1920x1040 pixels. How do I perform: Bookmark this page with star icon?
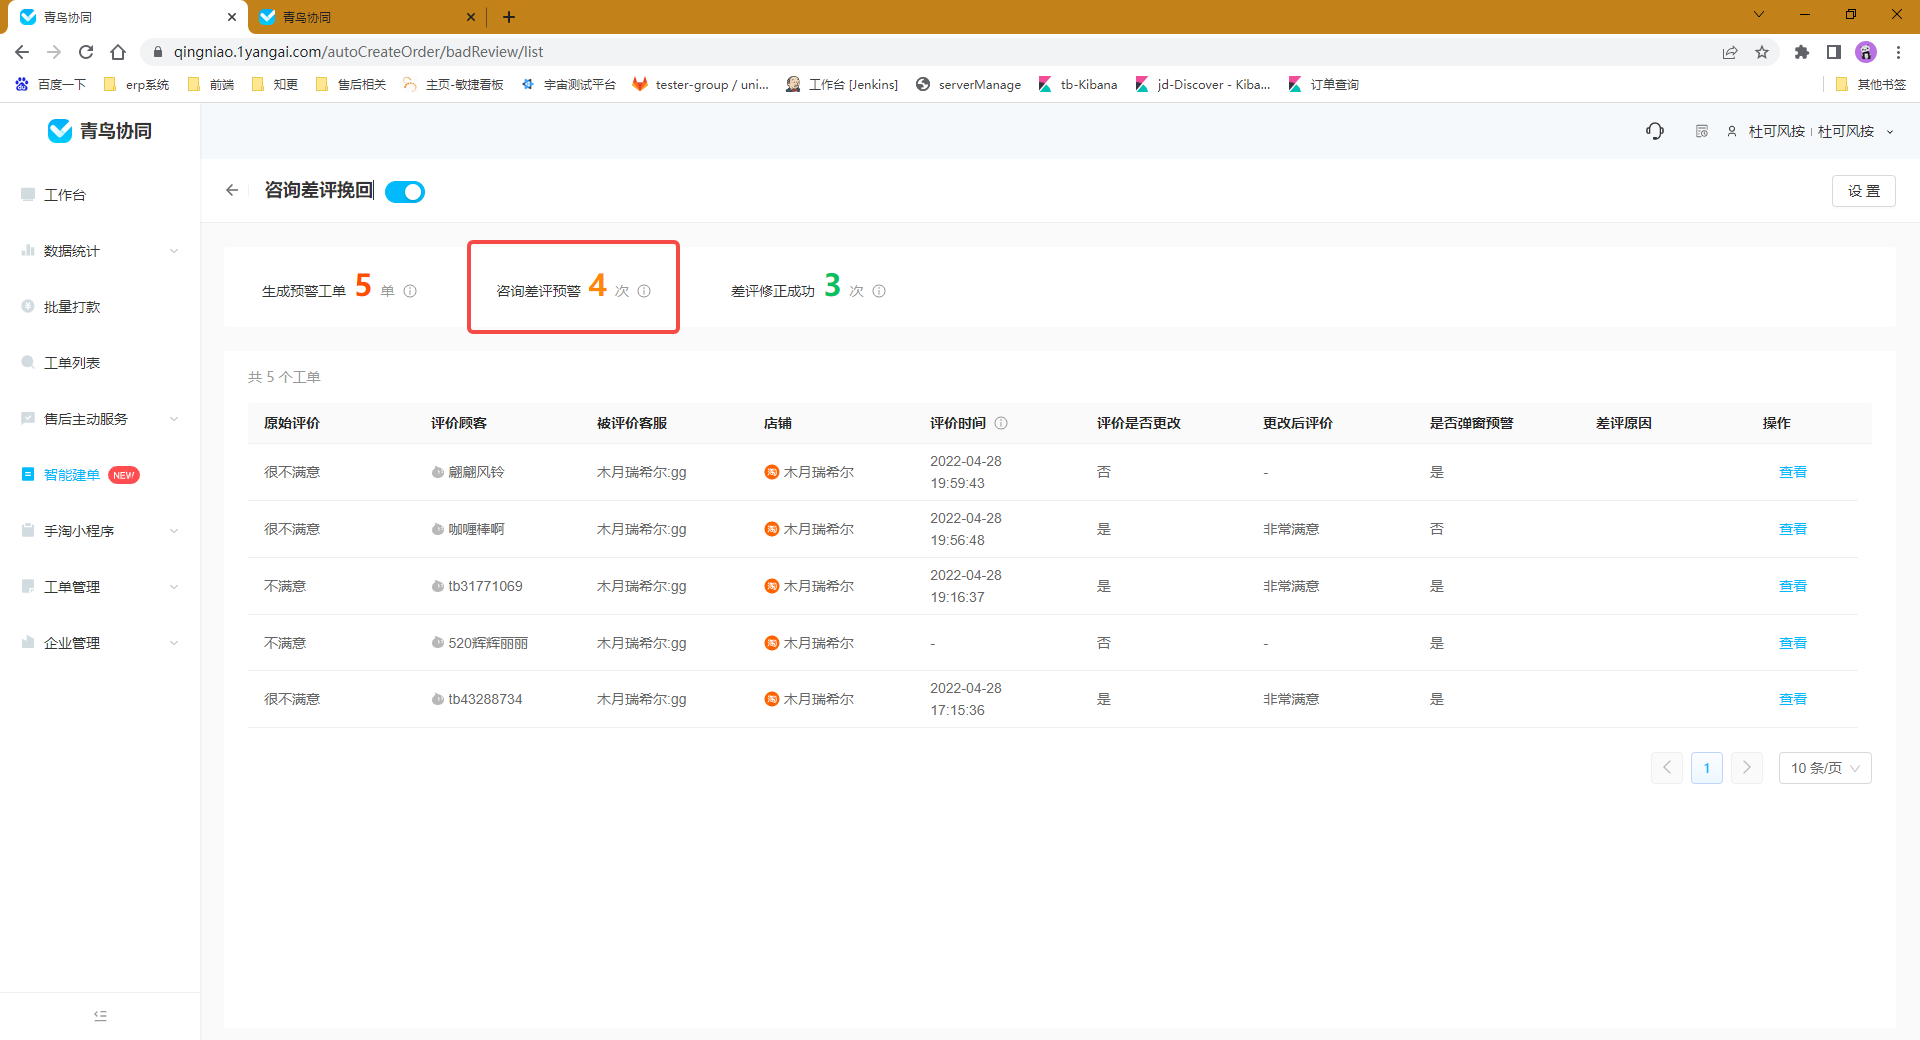[1762, 52]
